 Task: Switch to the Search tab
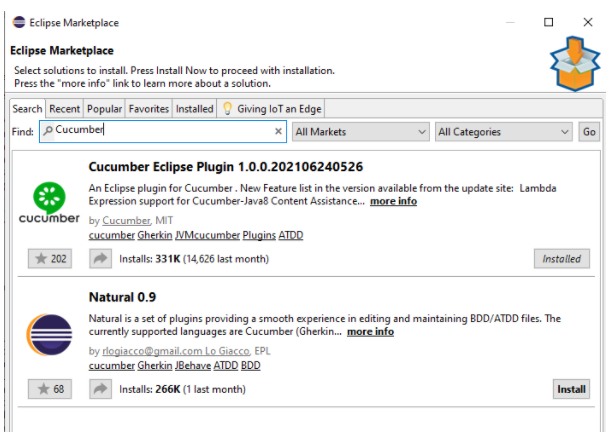tap(27, 109)
